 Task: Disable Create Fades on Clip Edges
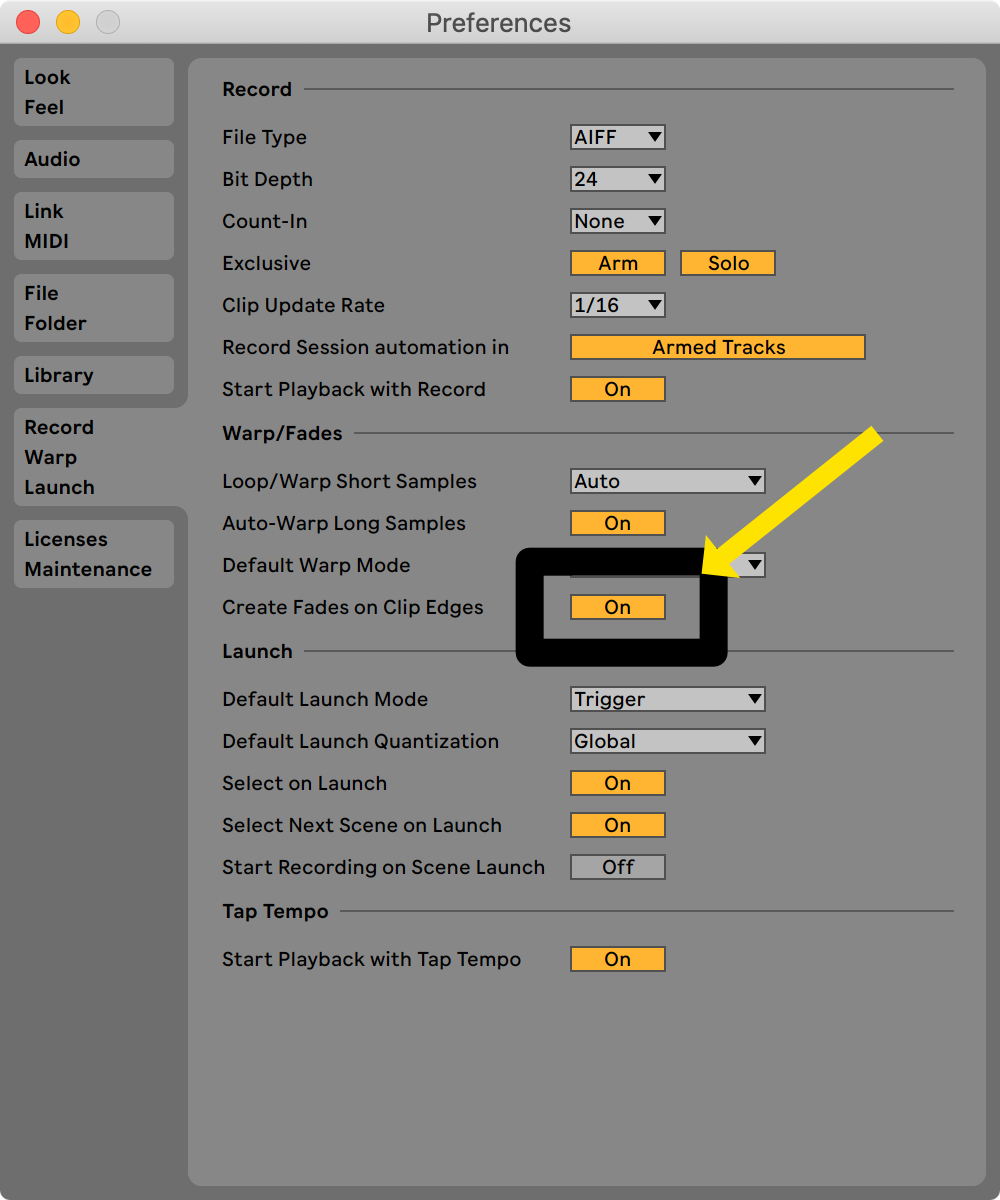point(618,607)
